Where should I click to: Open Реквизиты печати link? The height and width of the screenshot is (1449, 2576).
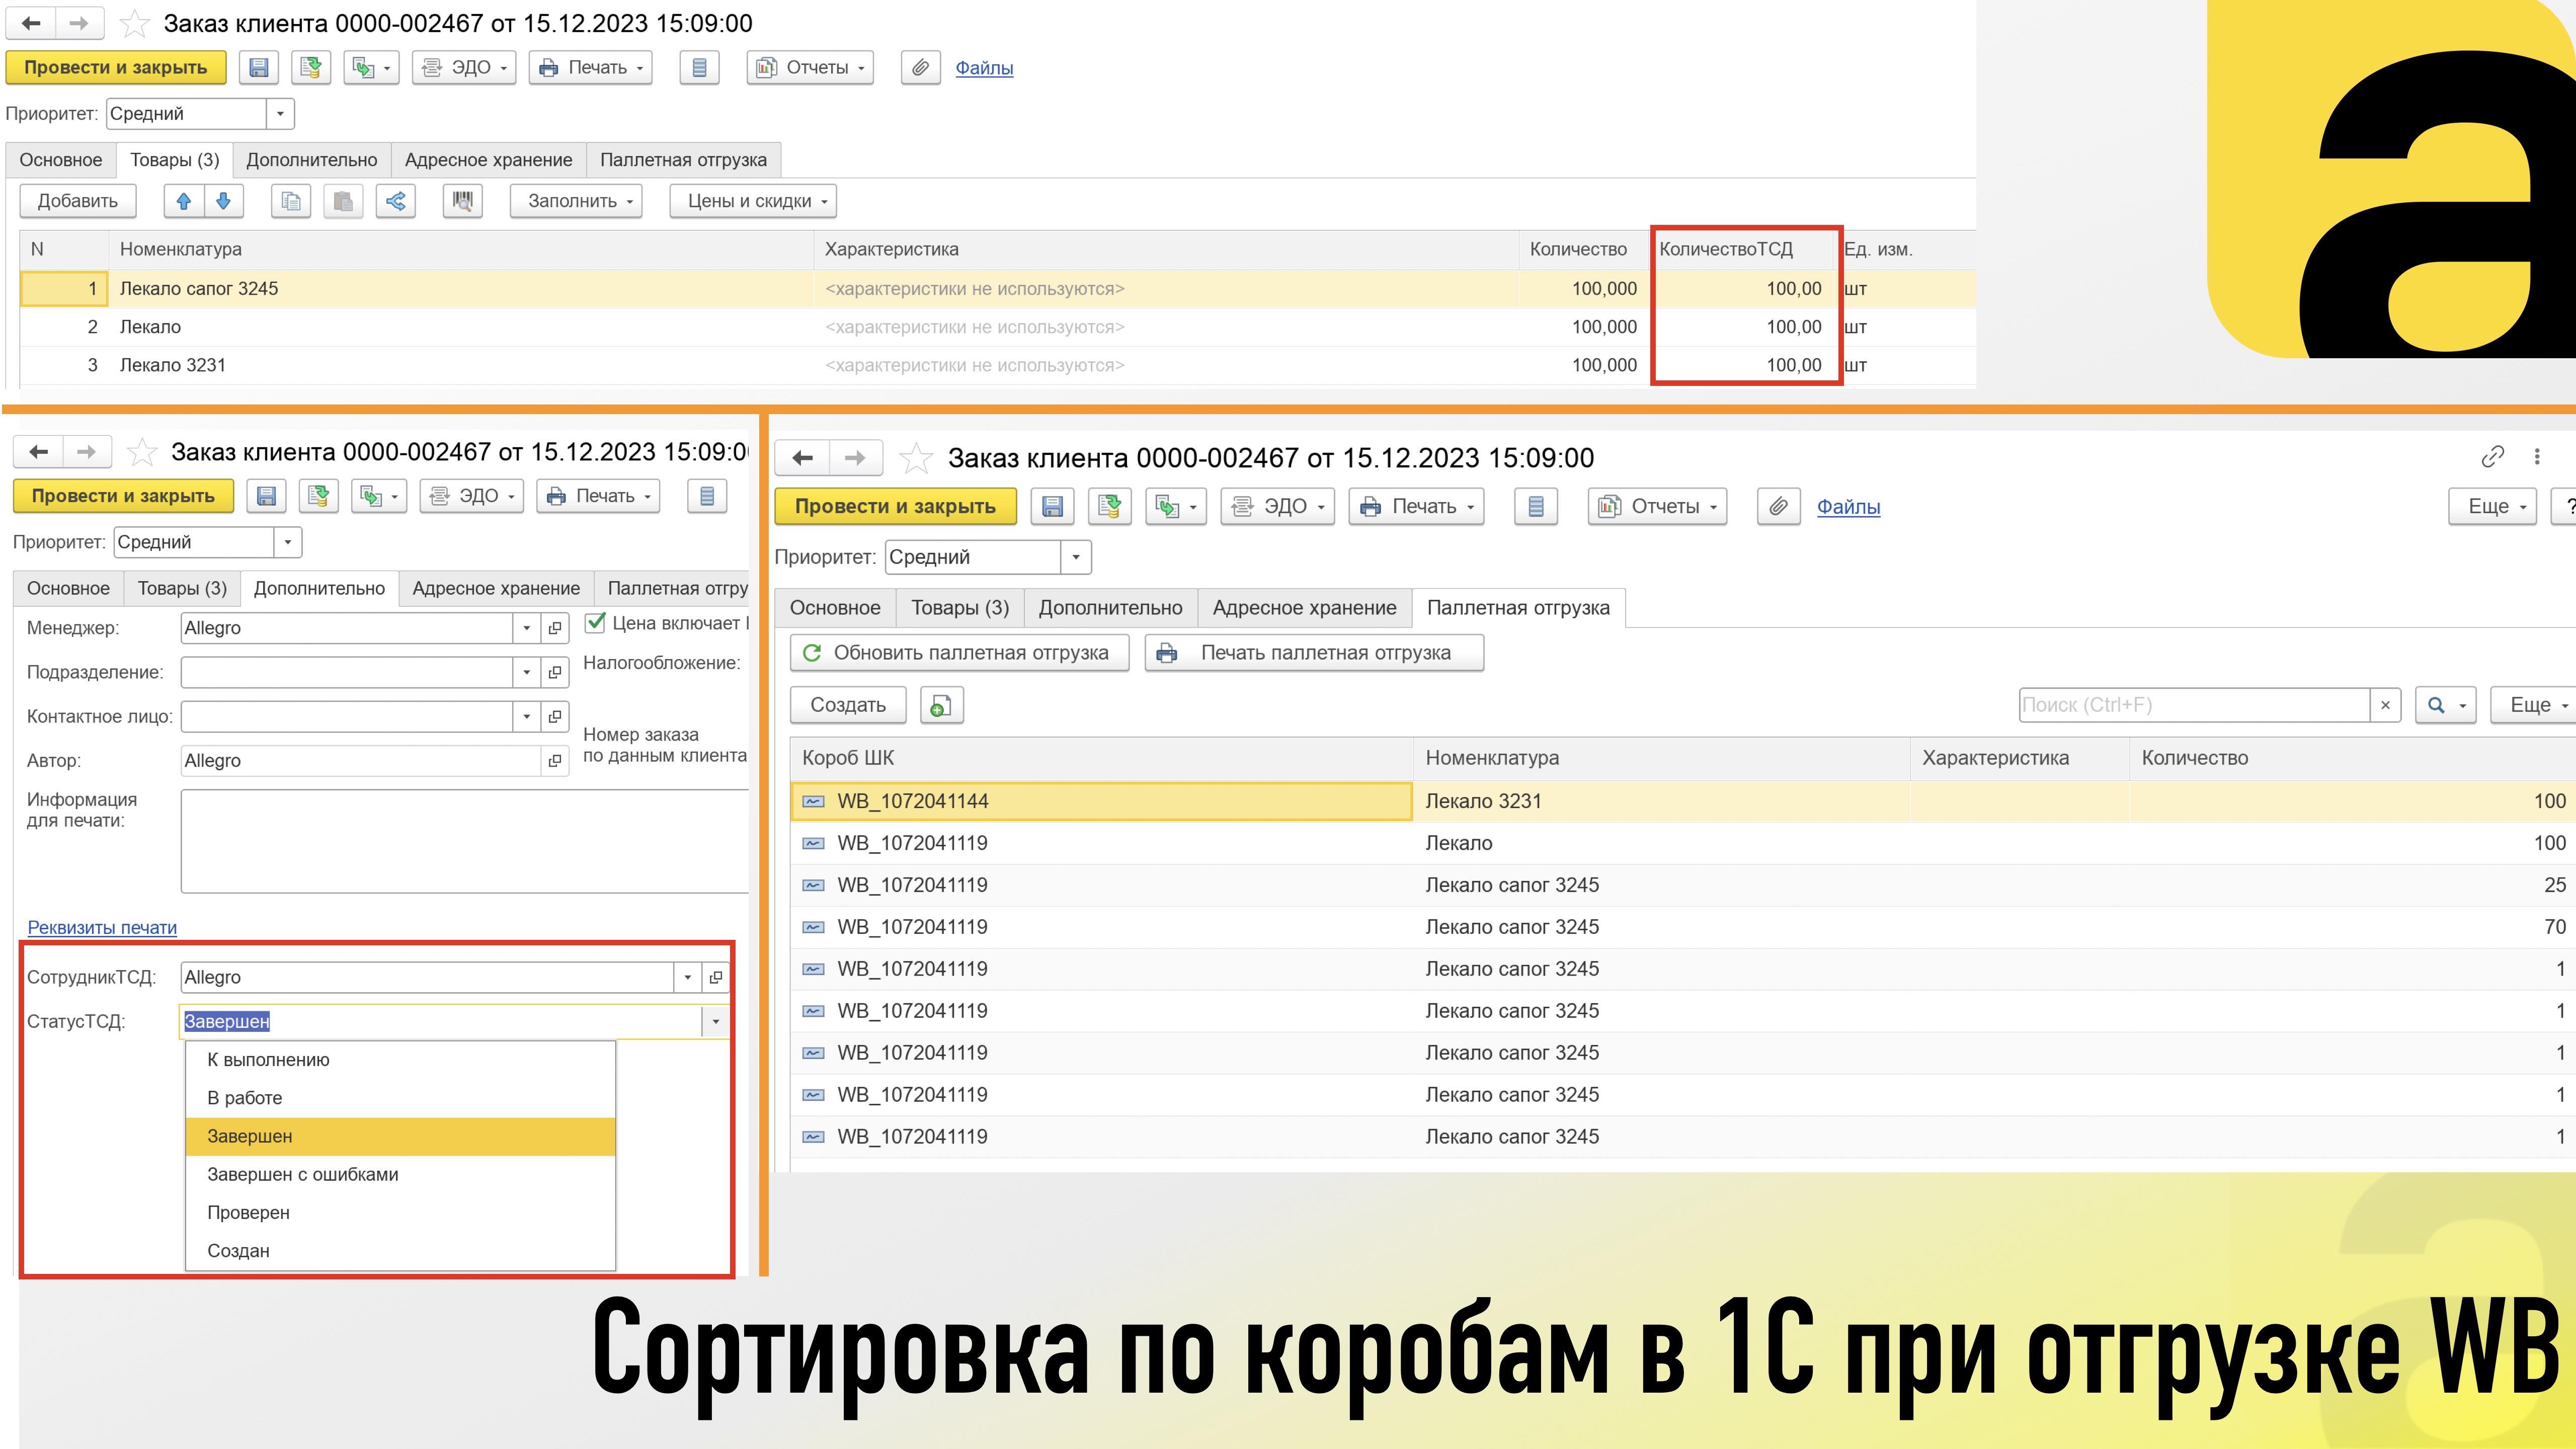[102, 928]
